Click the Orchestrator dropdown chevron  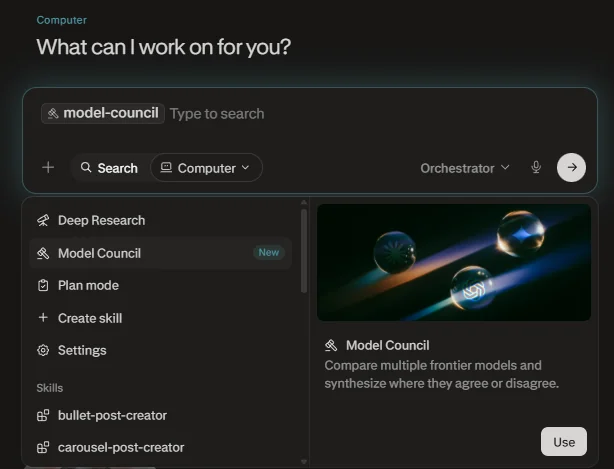coord(505,167)
